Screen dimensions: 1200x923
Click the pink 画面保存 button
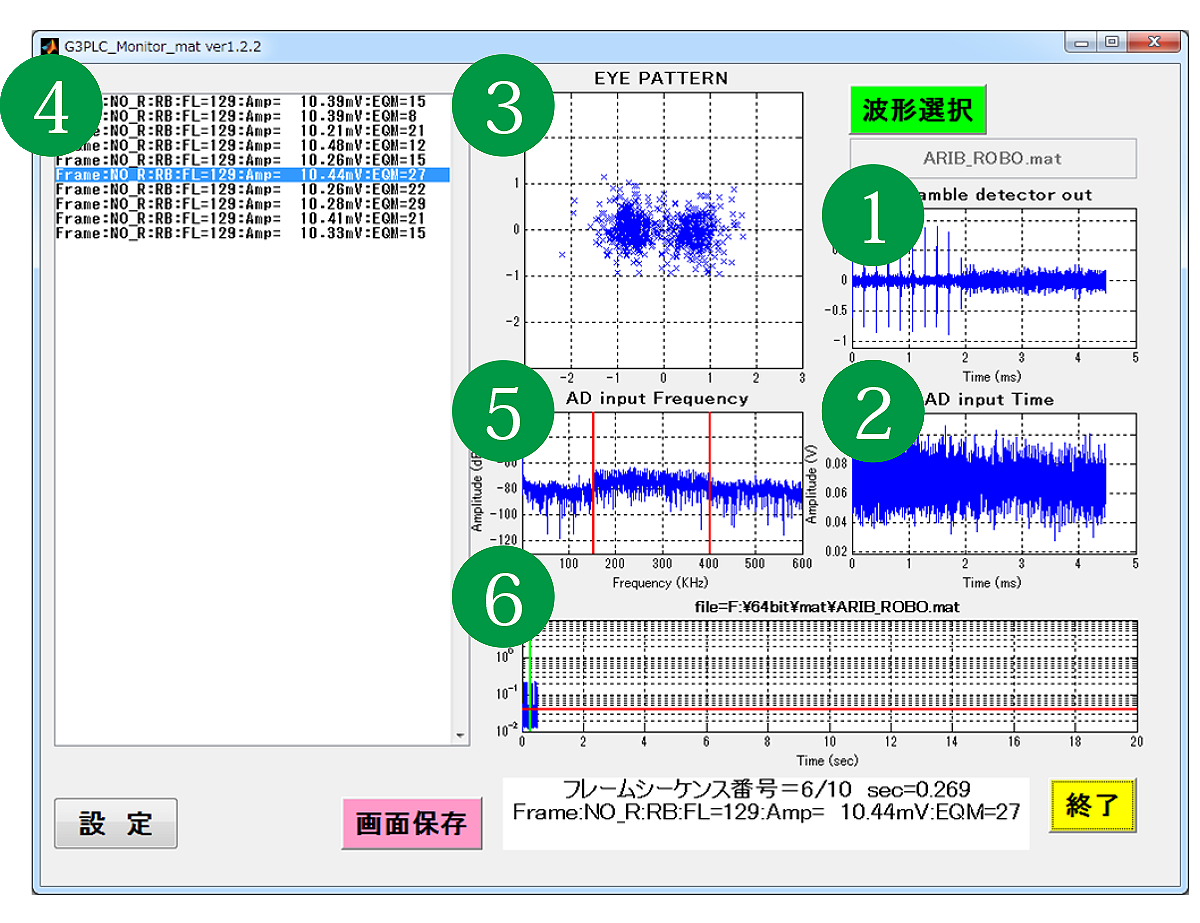pyautogui.click(x=411, y=824)
